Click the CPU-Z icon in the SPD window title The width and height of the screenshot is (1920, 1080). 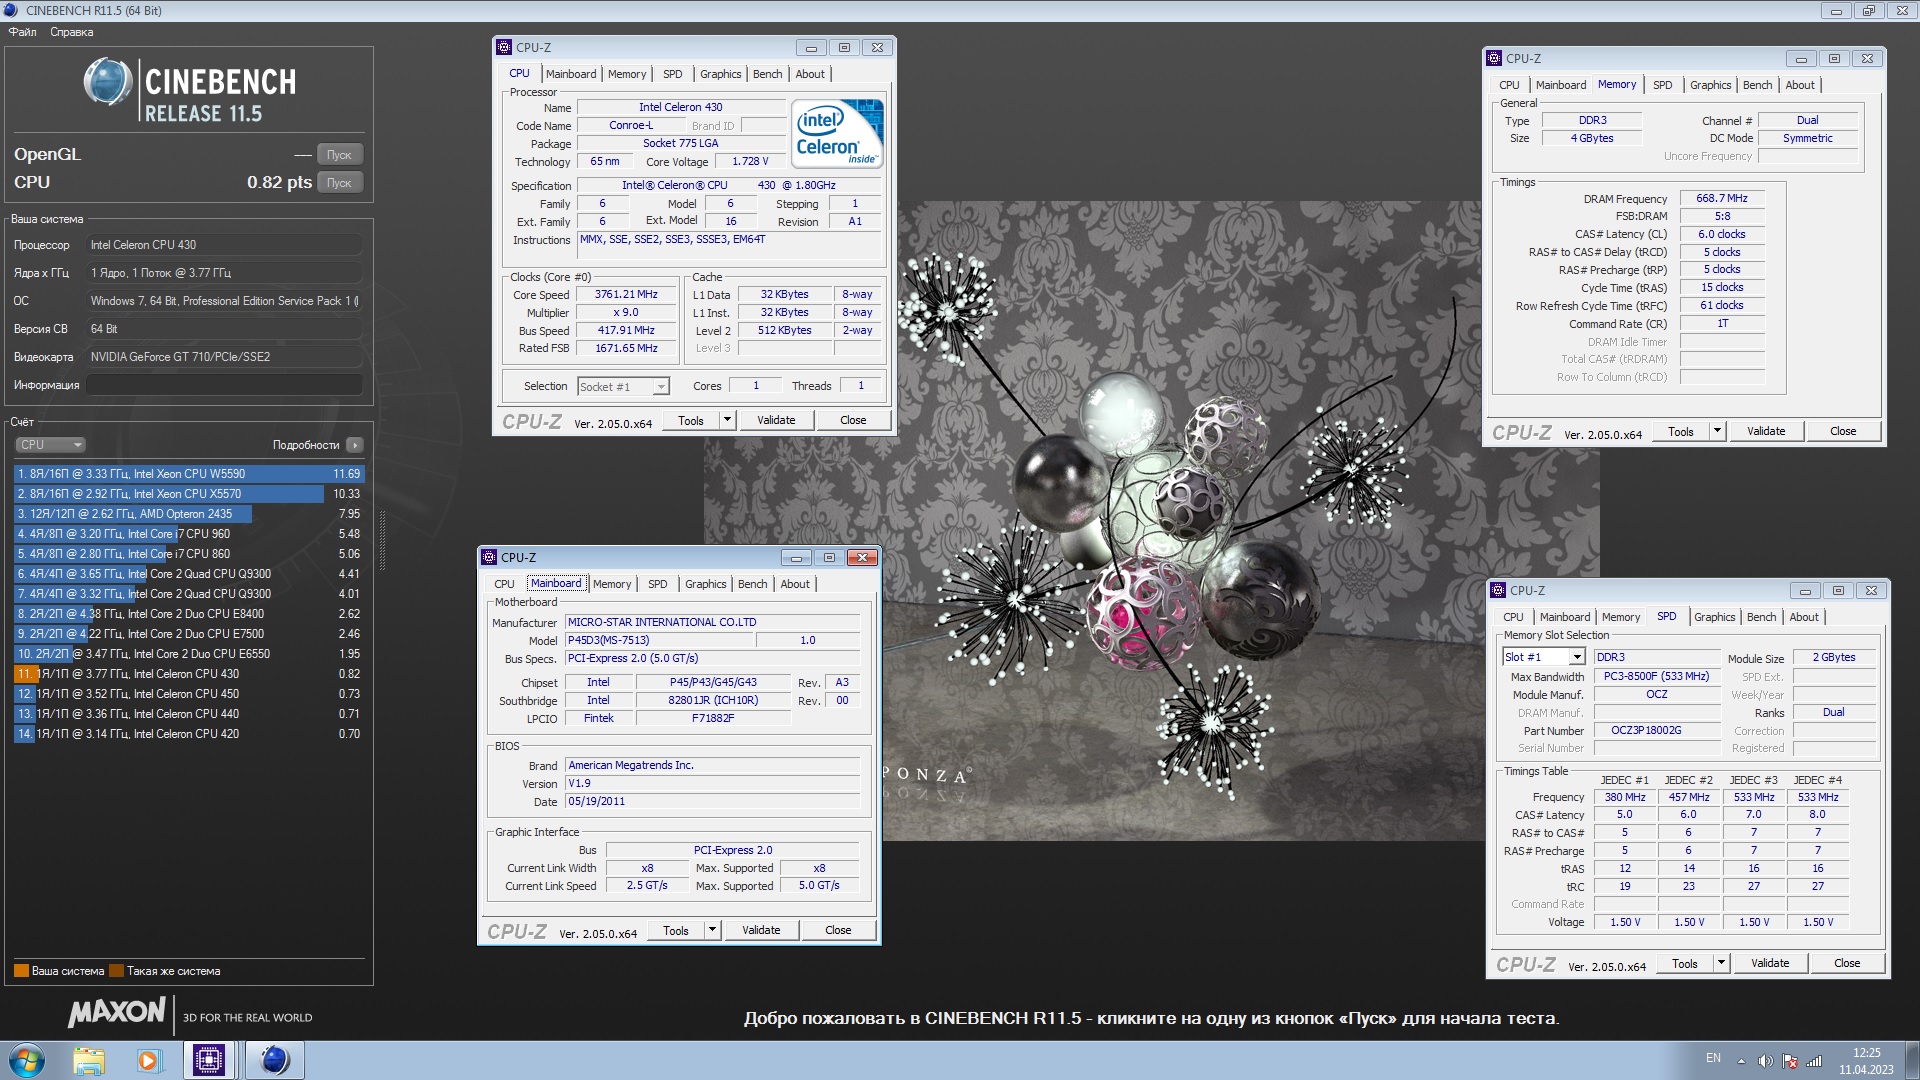point(1499,590)
